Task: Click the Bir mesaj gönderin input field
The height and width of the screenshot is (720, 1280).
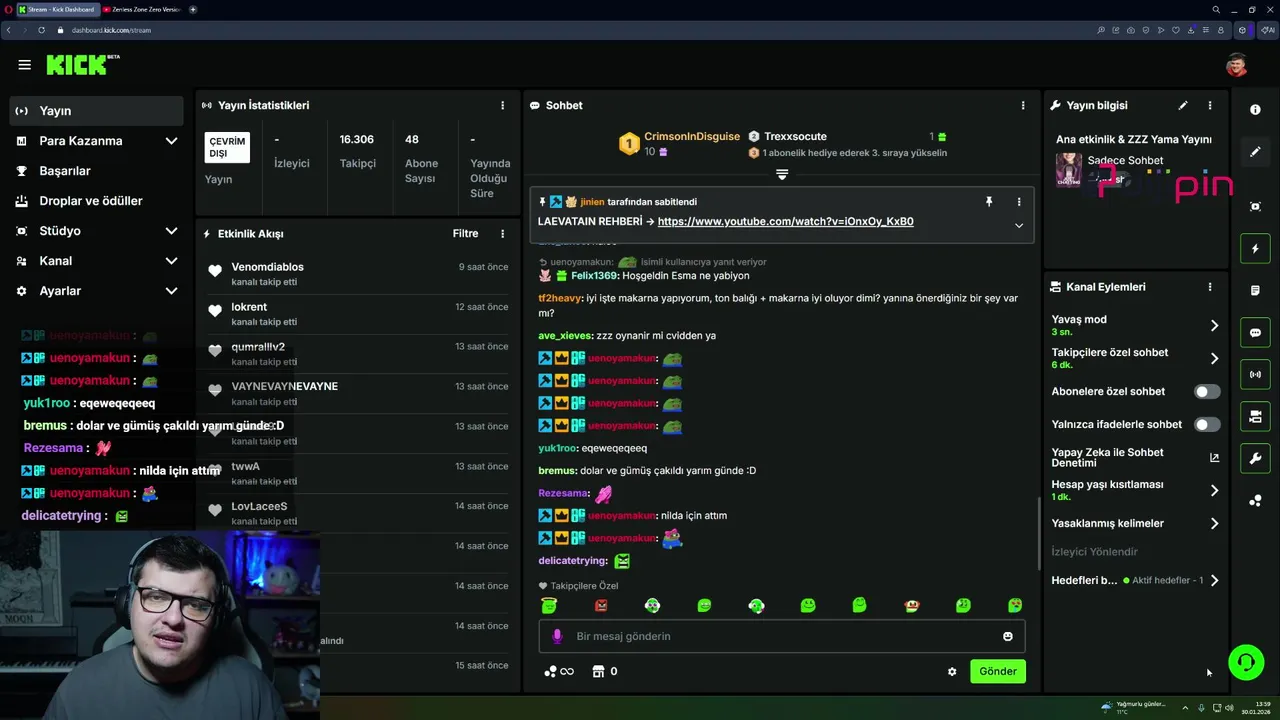Action: (782, 636)
